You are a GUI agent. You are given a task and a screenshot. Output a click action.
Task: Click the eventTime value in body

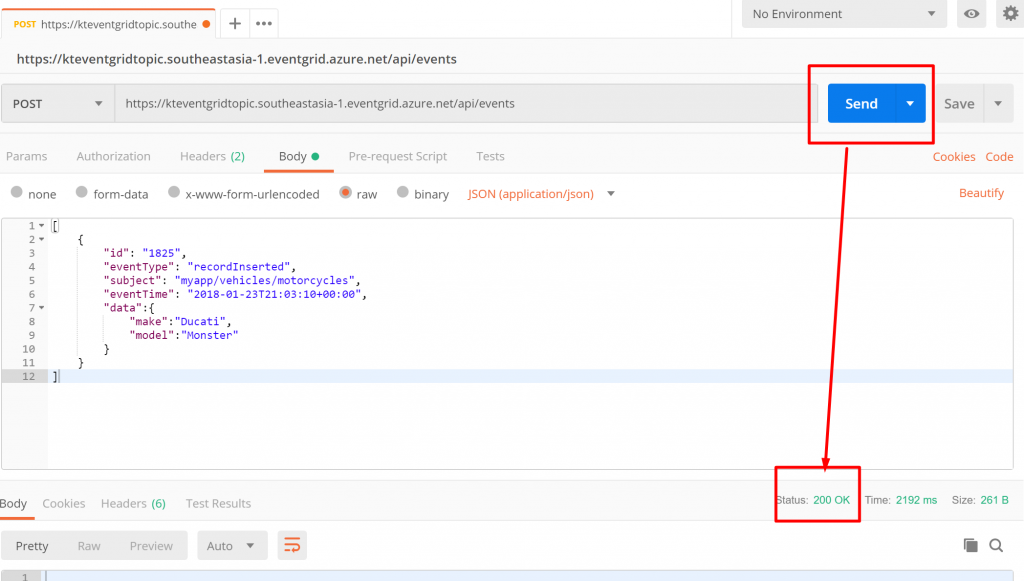click(x=274, y=294)
